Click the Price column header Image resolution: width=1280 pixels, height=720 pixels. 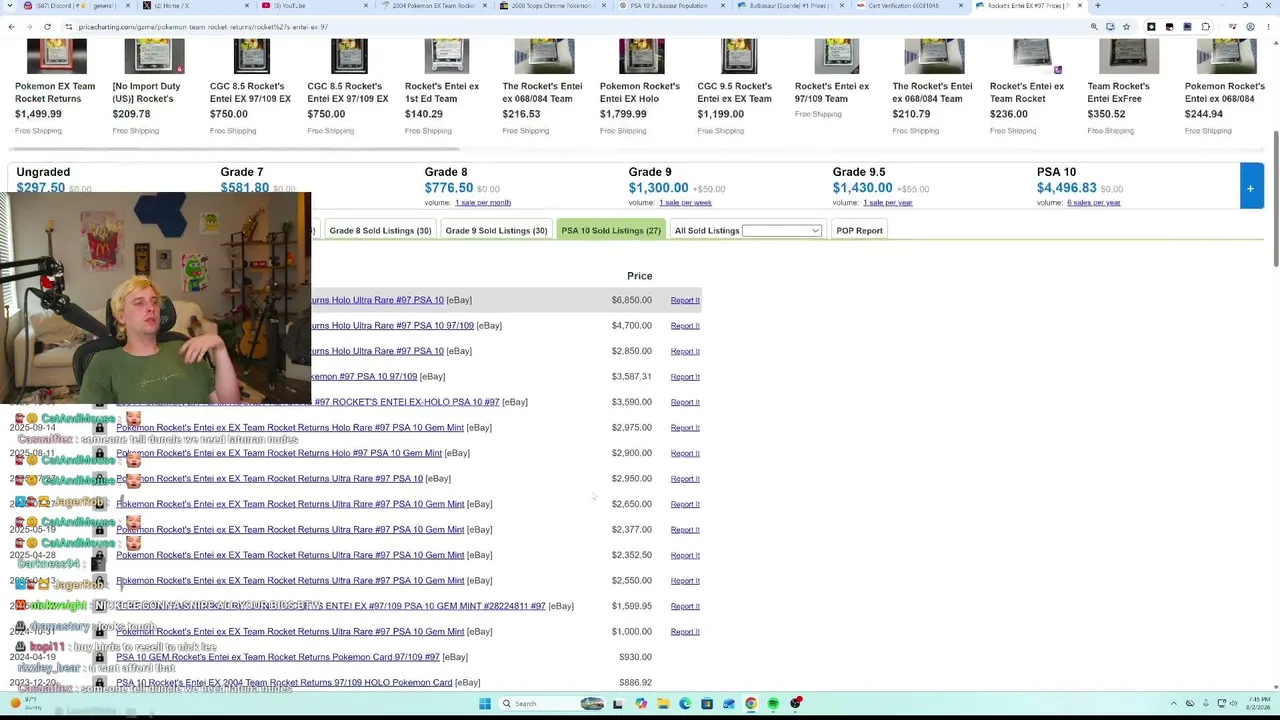coord(639,276)
